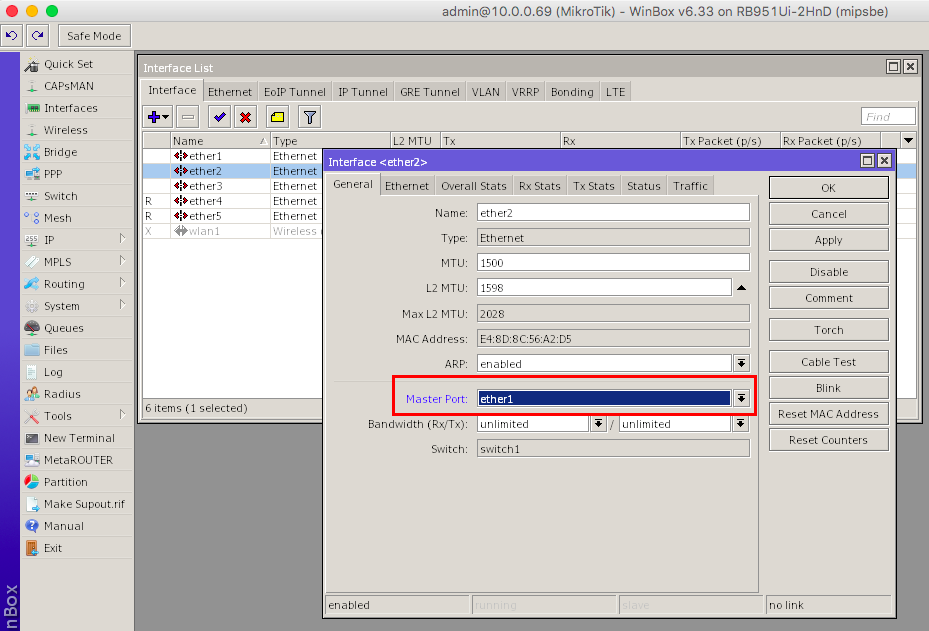Open the Overall Stats tab in the dialog
Viewport: 929px width, 631px height.
[473, 186]
